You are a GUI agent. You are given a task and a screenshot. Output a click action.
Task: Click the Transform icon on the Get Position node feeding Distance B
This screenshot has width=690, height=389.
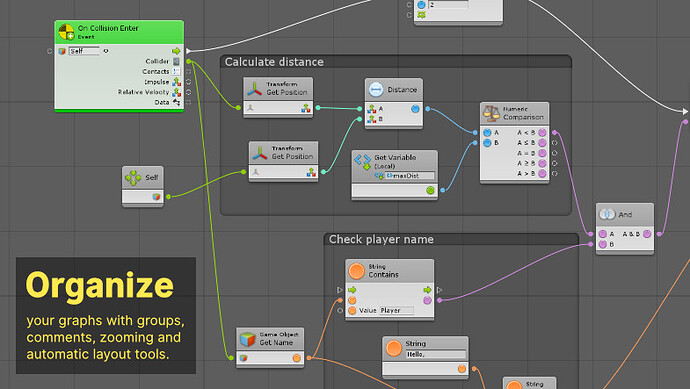(x=260, y=153)
